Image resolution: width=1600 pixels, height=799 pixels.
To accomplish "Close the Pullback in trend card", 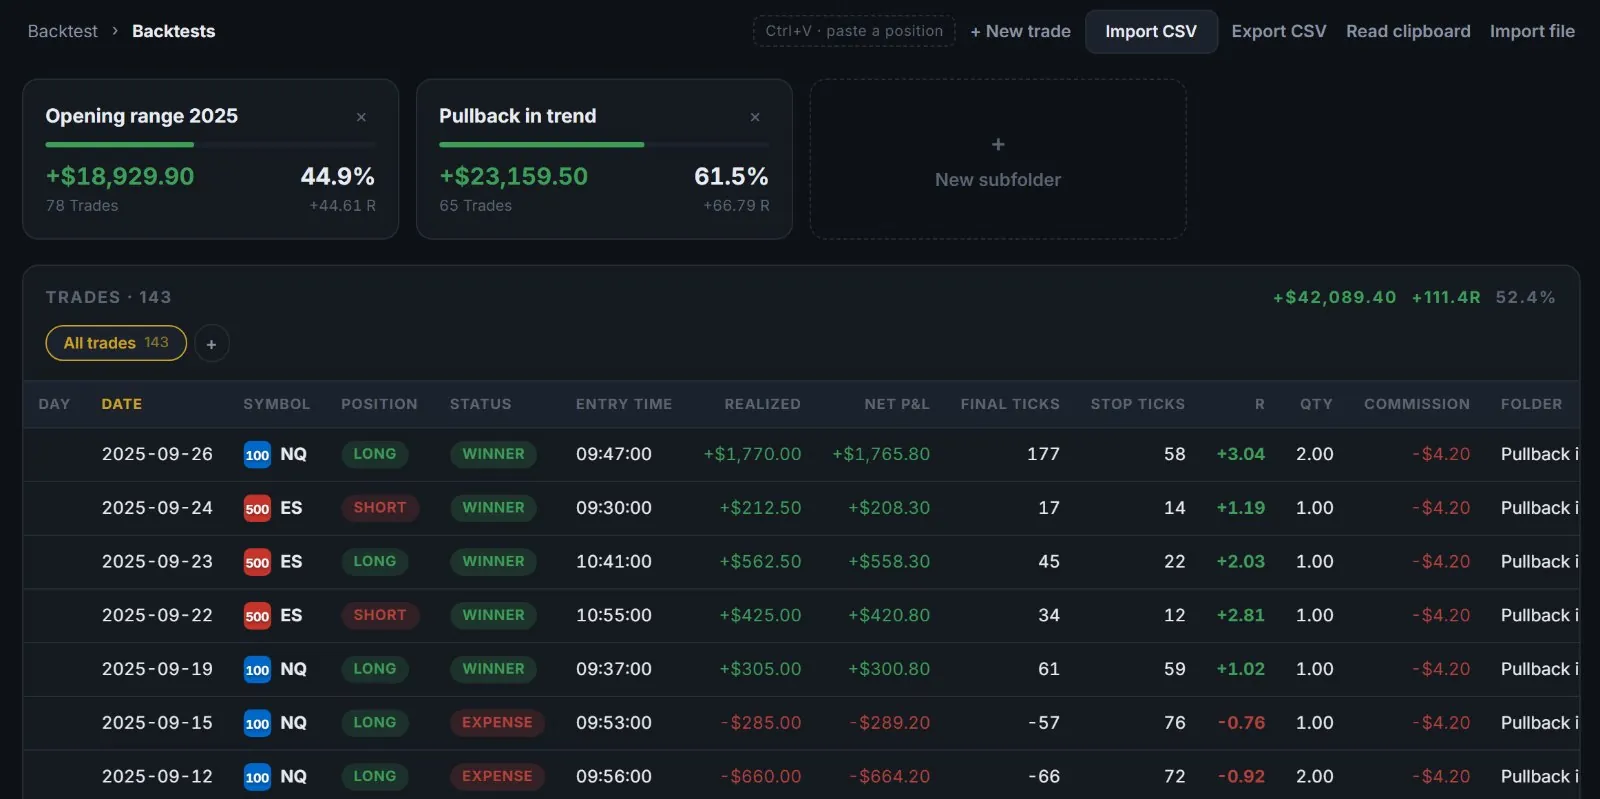I will pyautogui.click(x=755, y=117).
